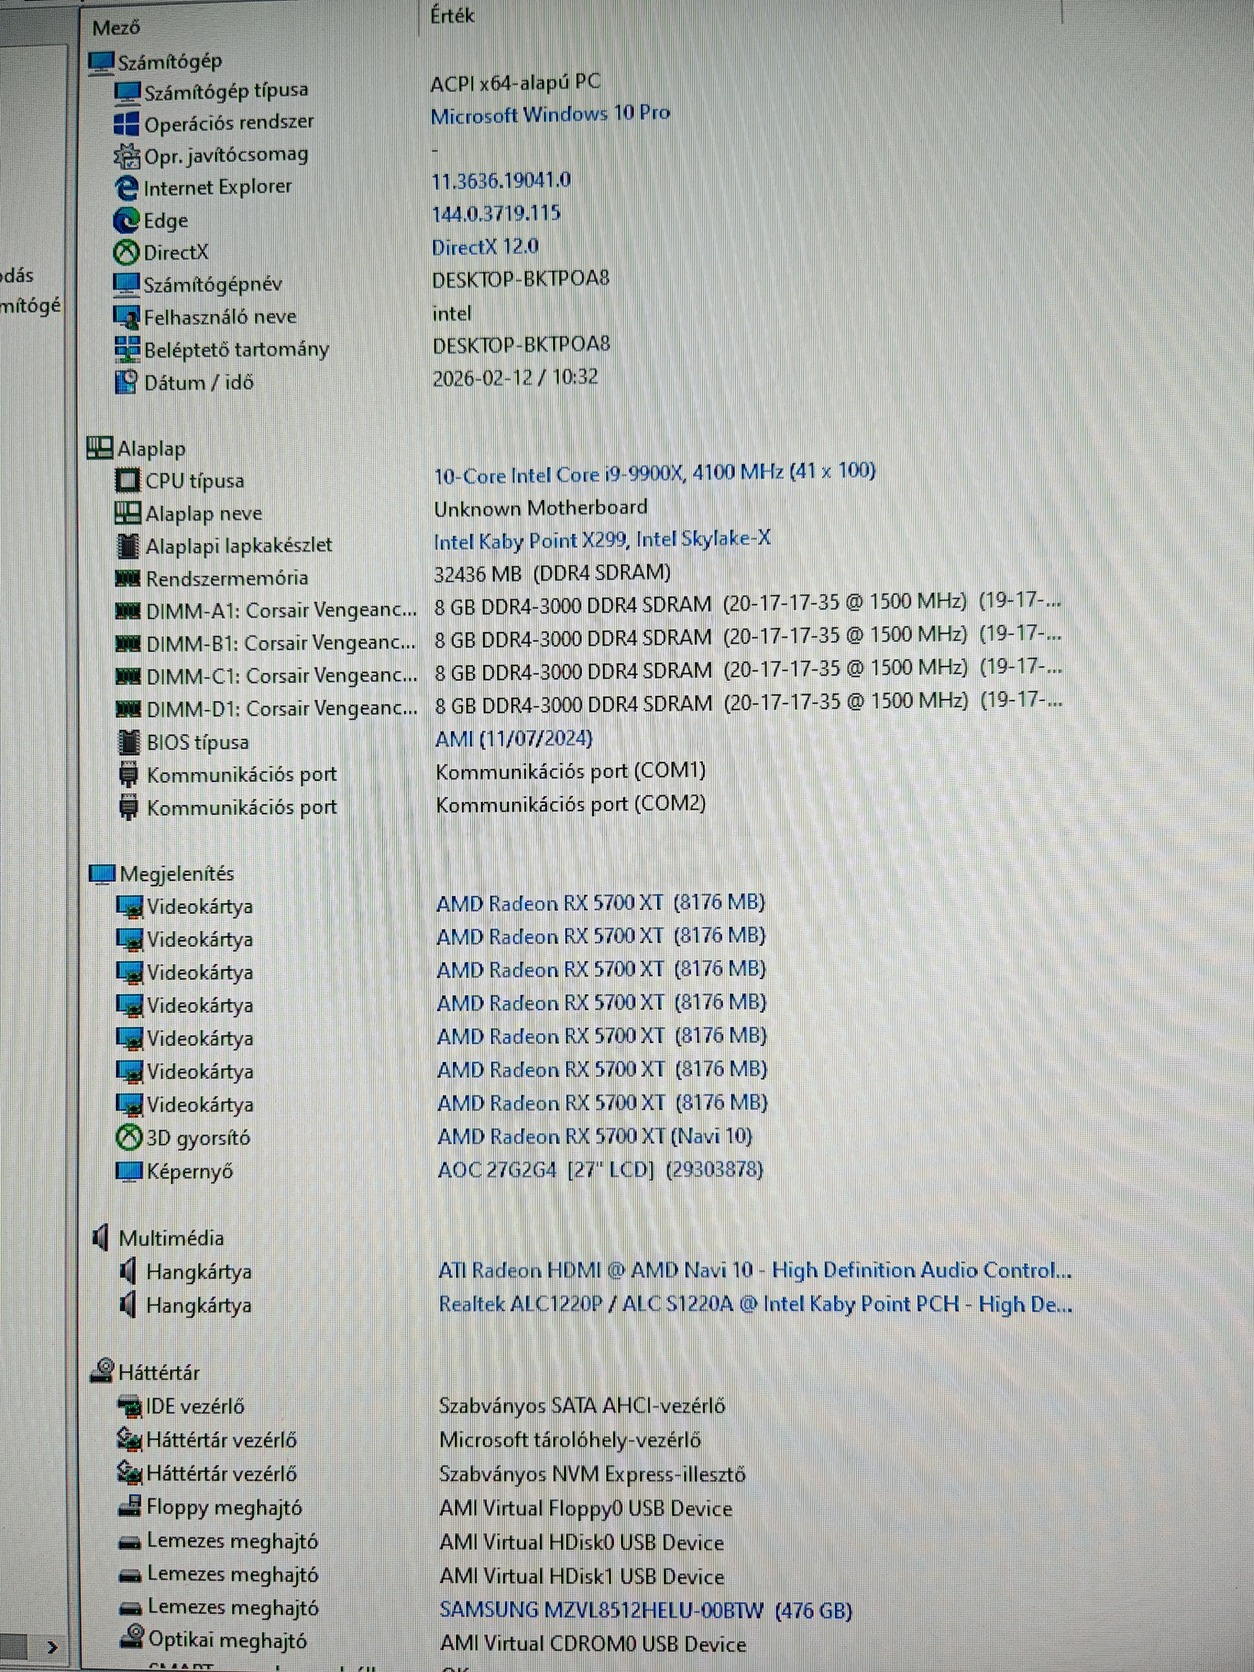Open the AMD Radeon RX 5700 XT (Navi 10) link
1254x1672 pixels.
(595, 1136)
